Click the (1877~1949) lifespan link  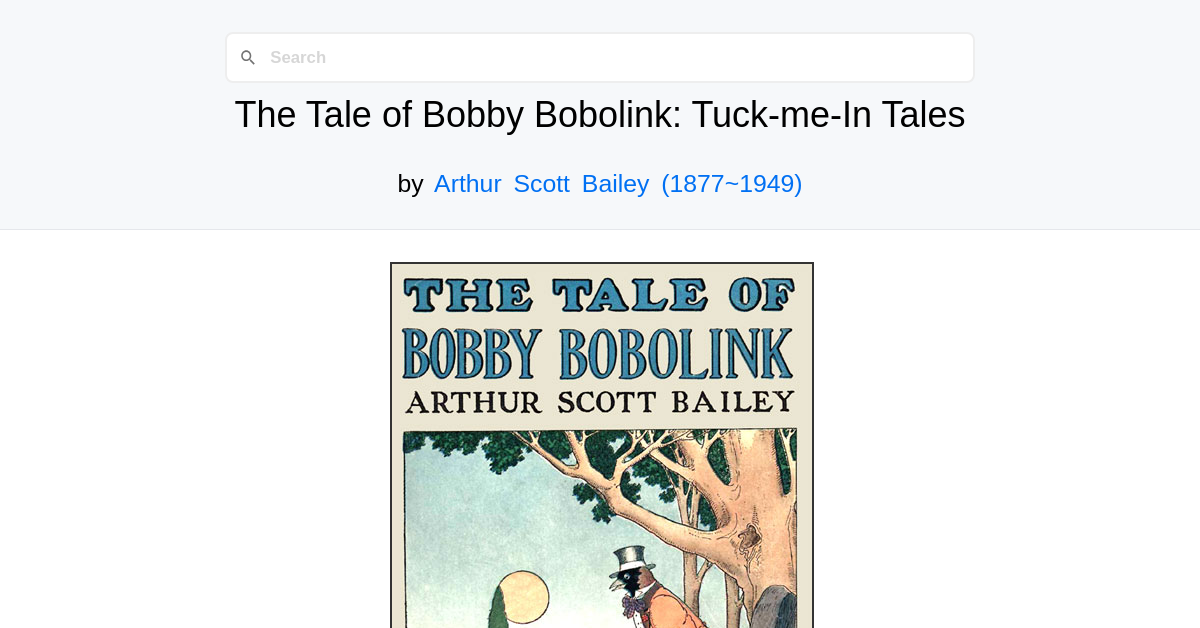click(731, 184)
